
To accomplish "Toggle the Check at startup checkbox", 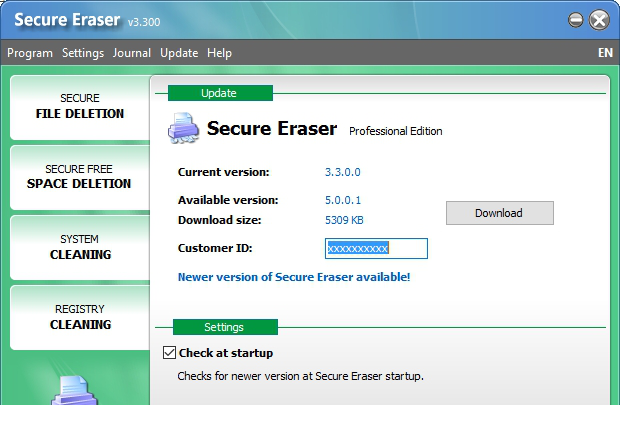I will coord(169,352).
